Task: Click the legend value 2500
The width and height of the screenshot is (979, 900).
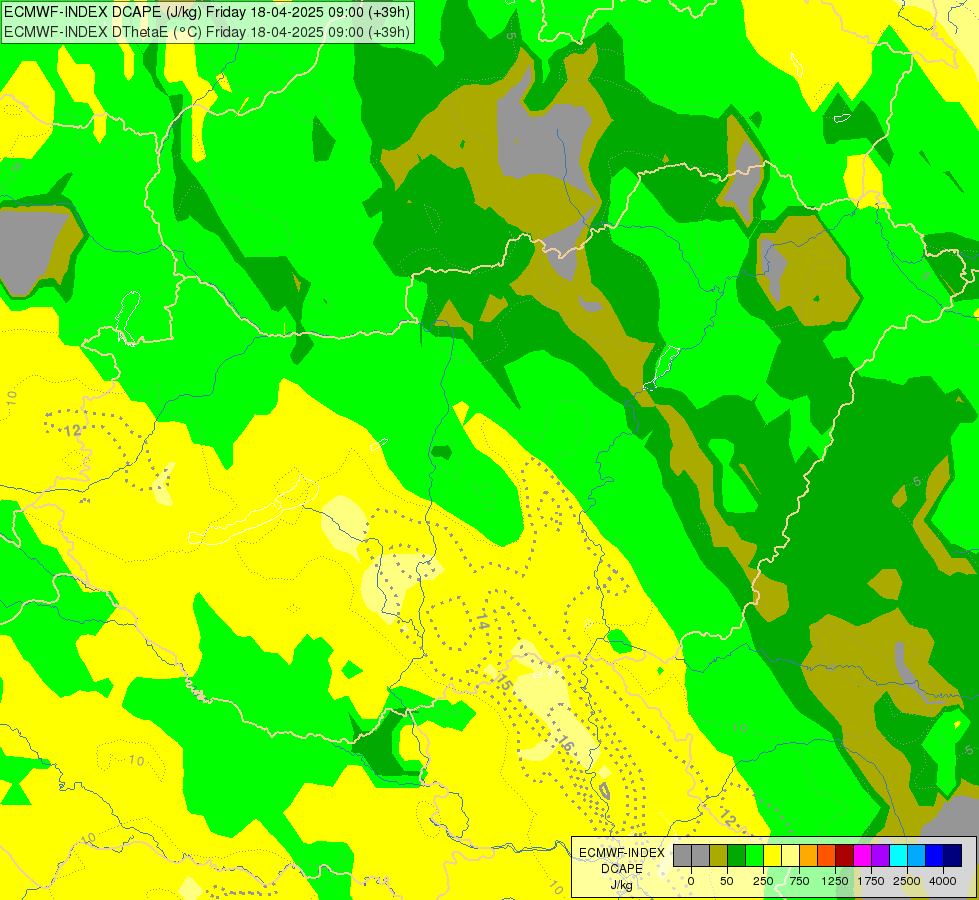Action: (907, 881)
